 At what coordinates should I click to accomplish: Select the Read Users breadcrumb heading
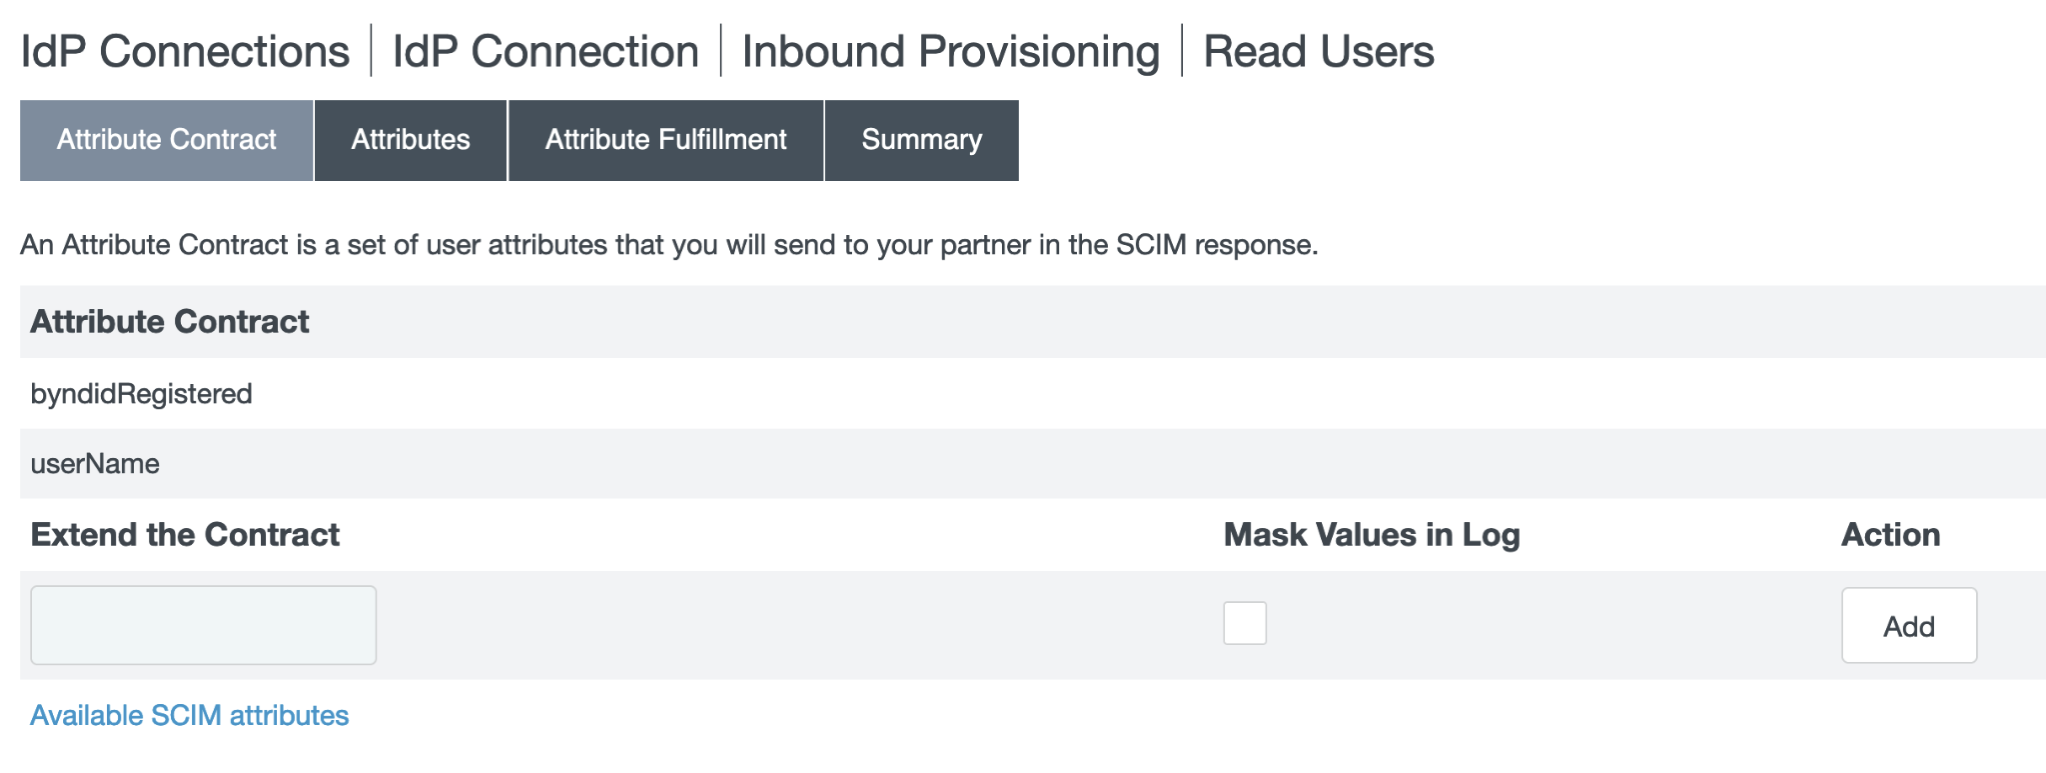(1318, 52)
